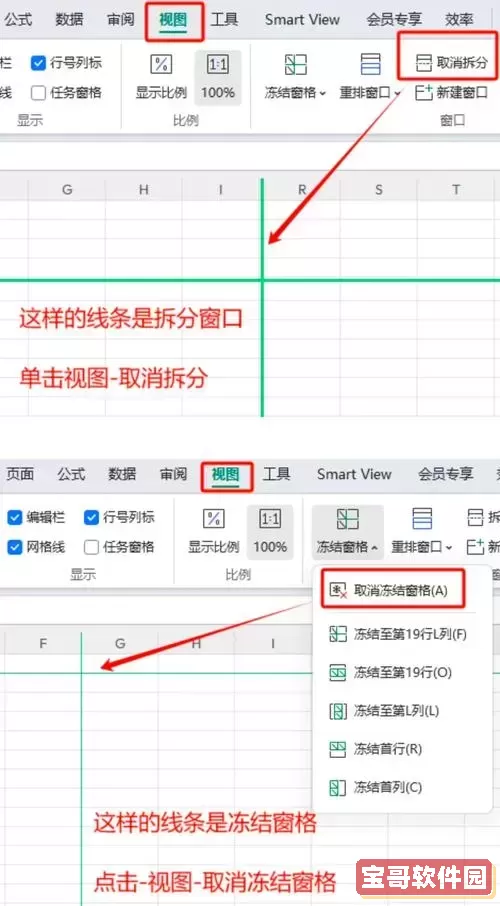The height and width of the screenshot is (906, 500).
Task: Open the 公式 tab in upper ribbon
Action: pyautogui.click(x=18, y=20)
